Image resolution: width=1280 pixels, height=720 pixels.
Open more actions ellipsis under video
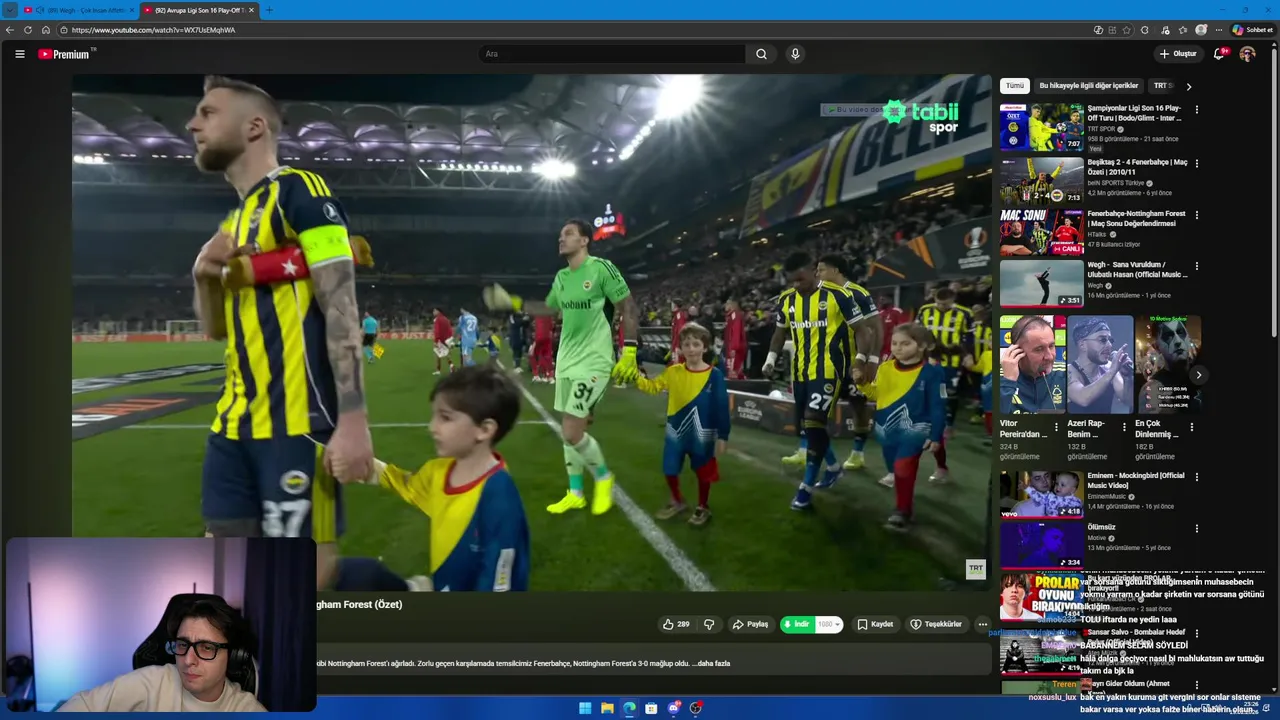click(x=983, y=624)
